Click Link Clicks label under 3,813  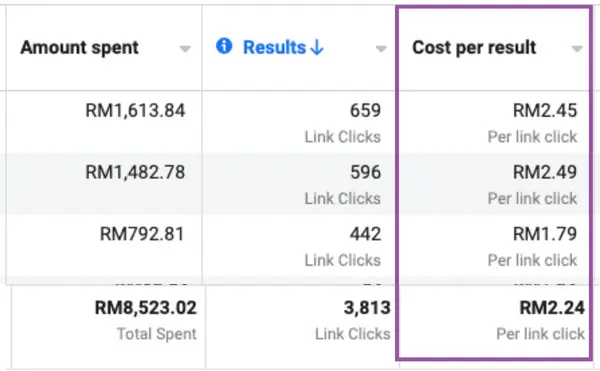pos(352,334)
